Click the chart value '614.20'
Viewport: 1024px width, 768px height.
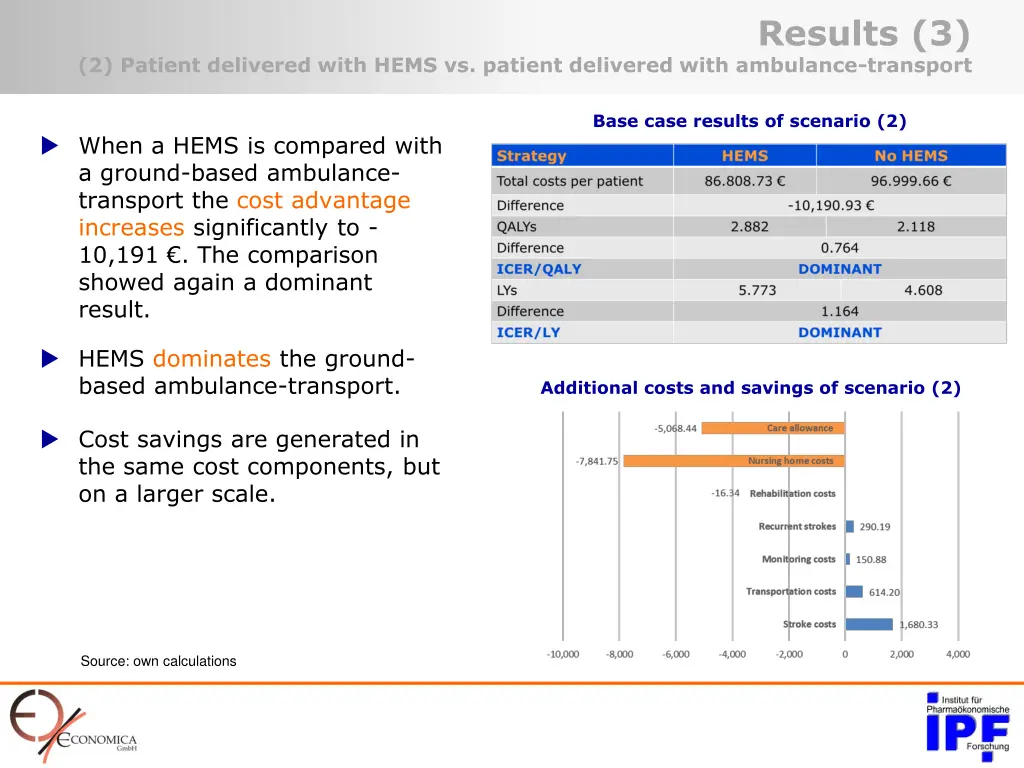tap(884, 592)
